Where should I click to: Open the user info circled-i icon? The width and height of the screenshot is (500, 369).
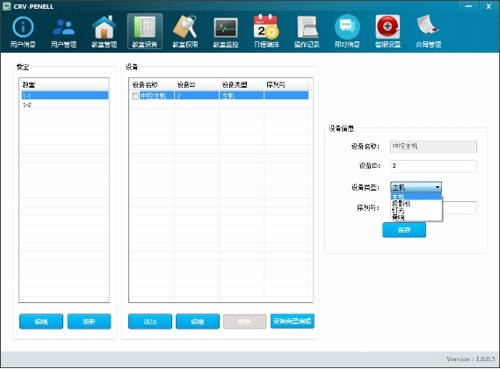tap(23, 27)
